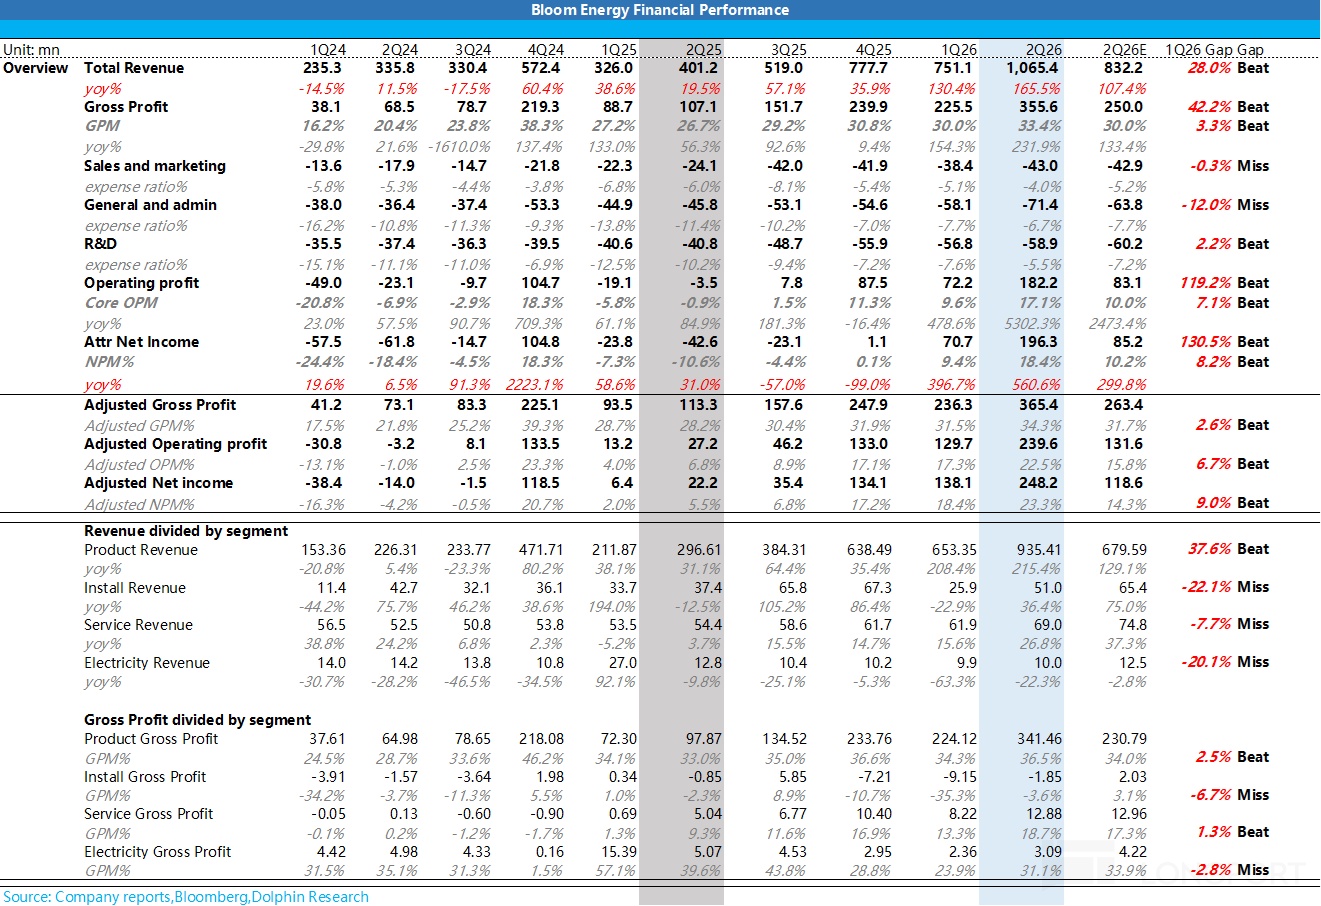Select the 'Service Revenue' row label

[x=138, y=625]
